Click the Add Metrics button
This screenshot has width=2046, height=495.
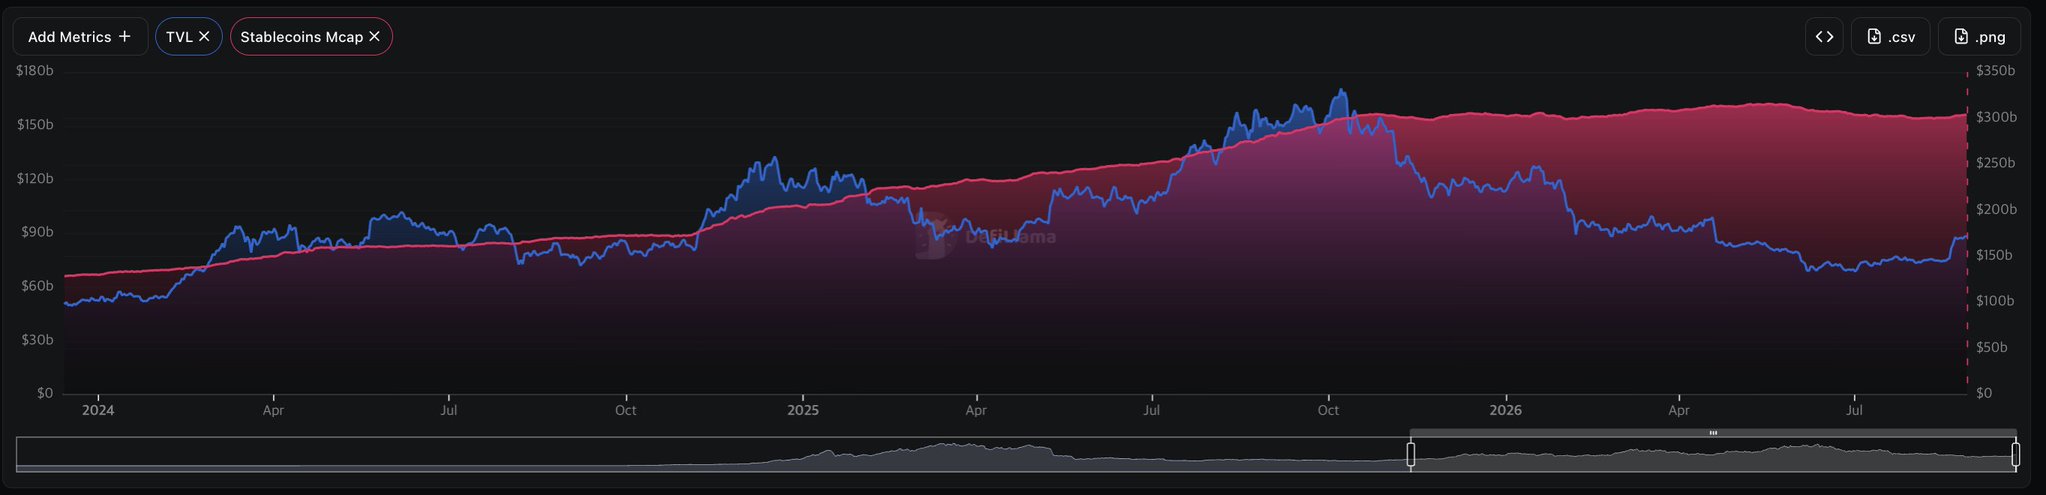(x=80, y=37)
